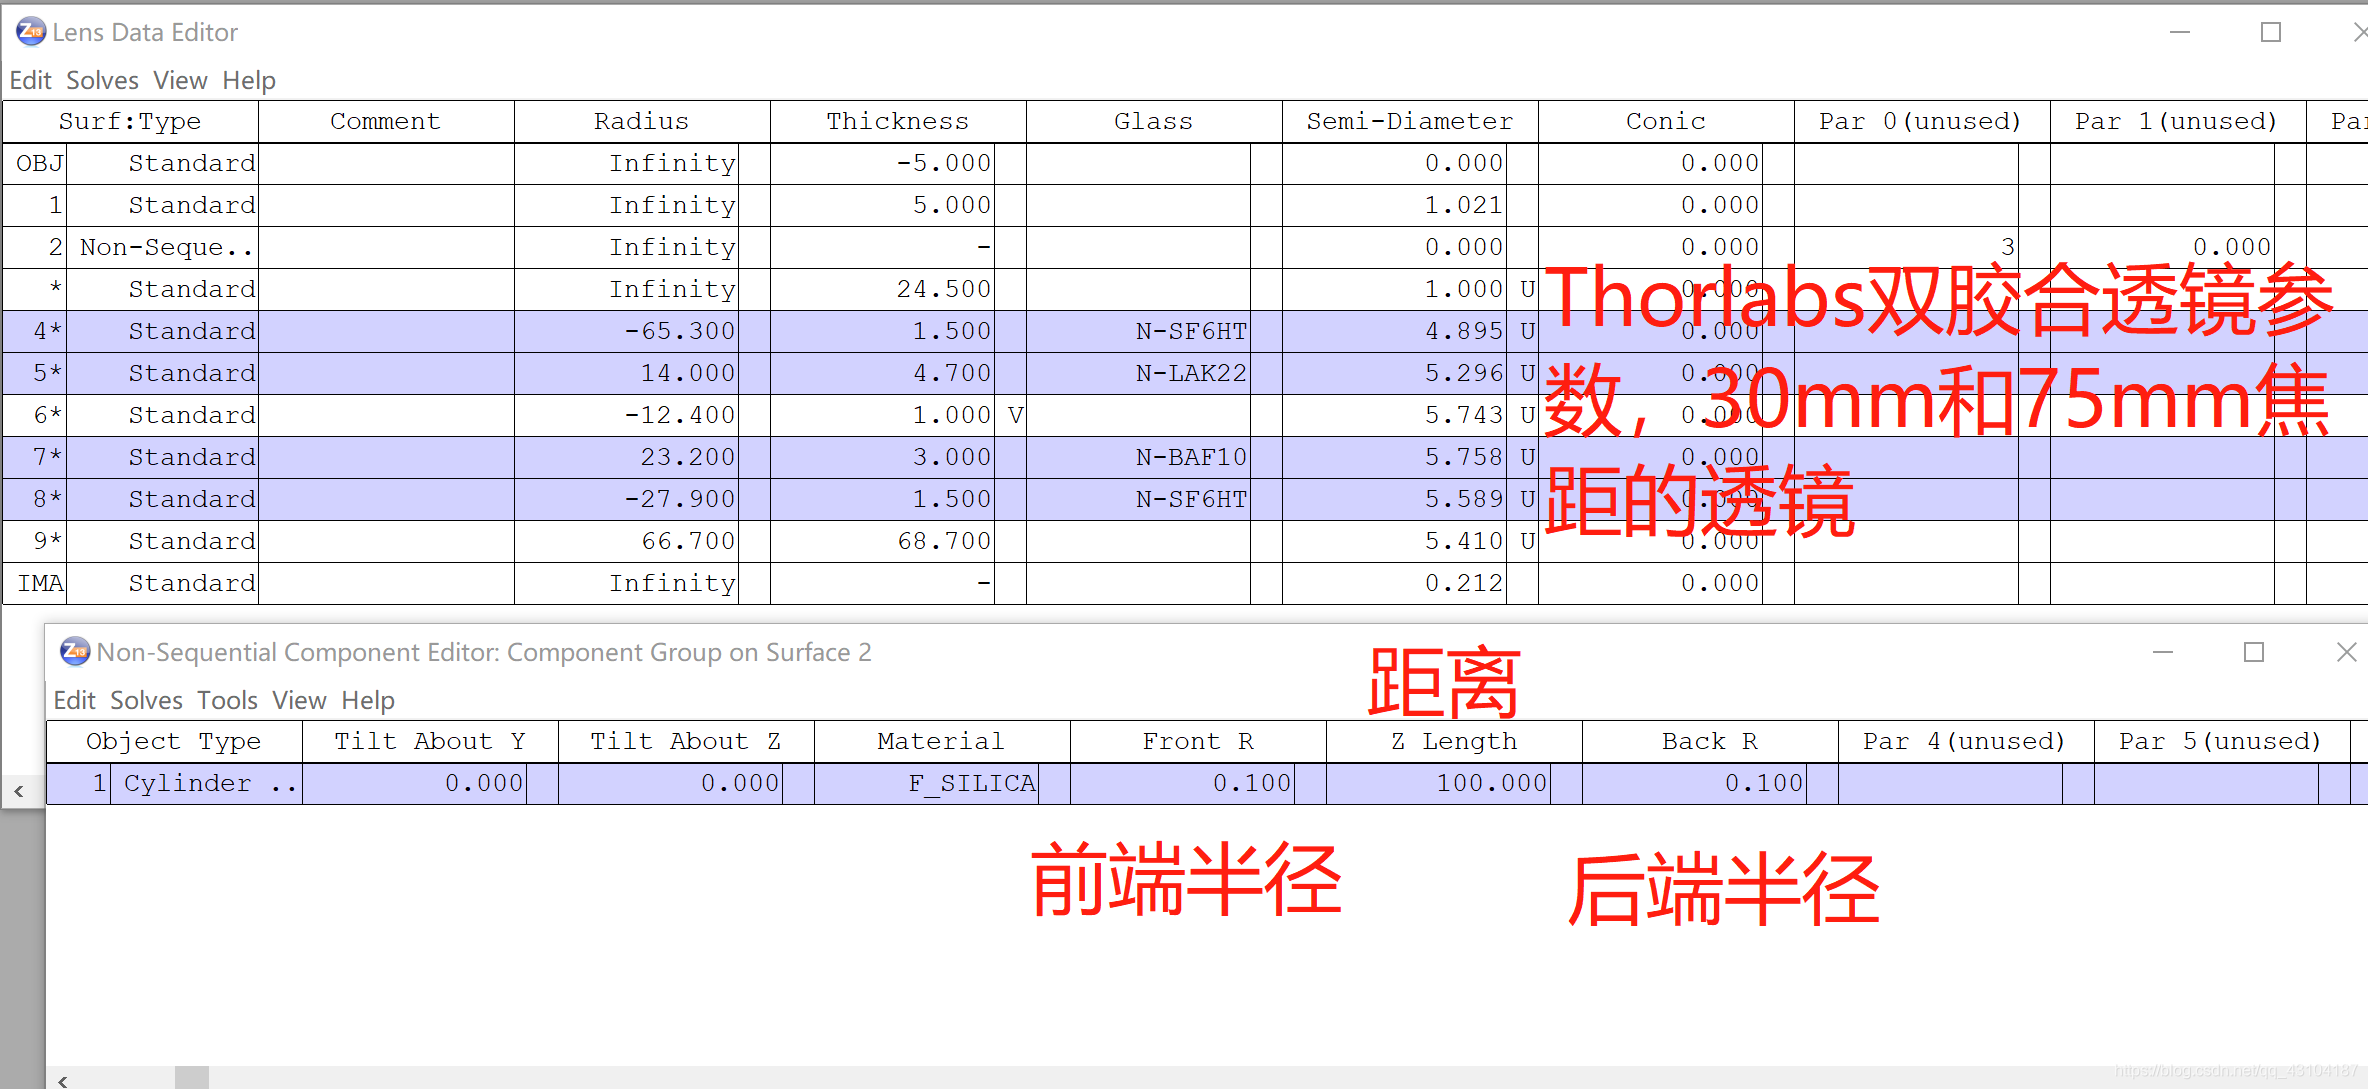Screen dimensions: 2368x1089
Task: Click glass cell N-LAK22
Action: 1139,373
